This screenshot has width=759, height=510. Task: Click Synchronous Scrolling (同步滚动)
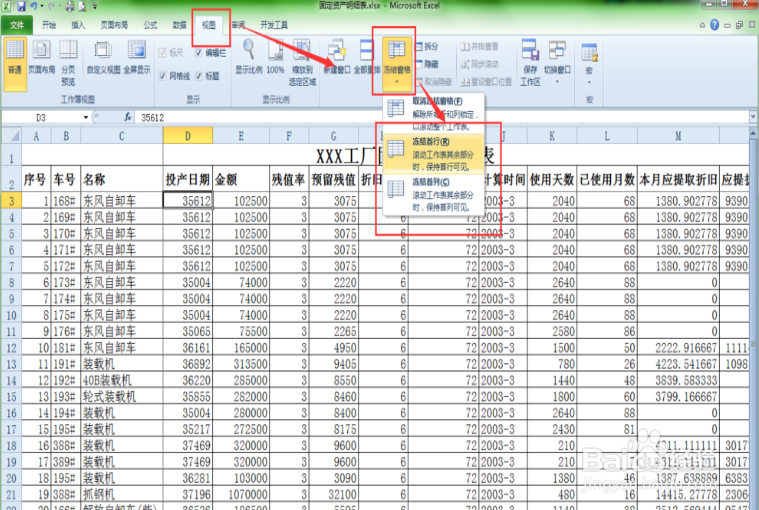pos(479,64)
